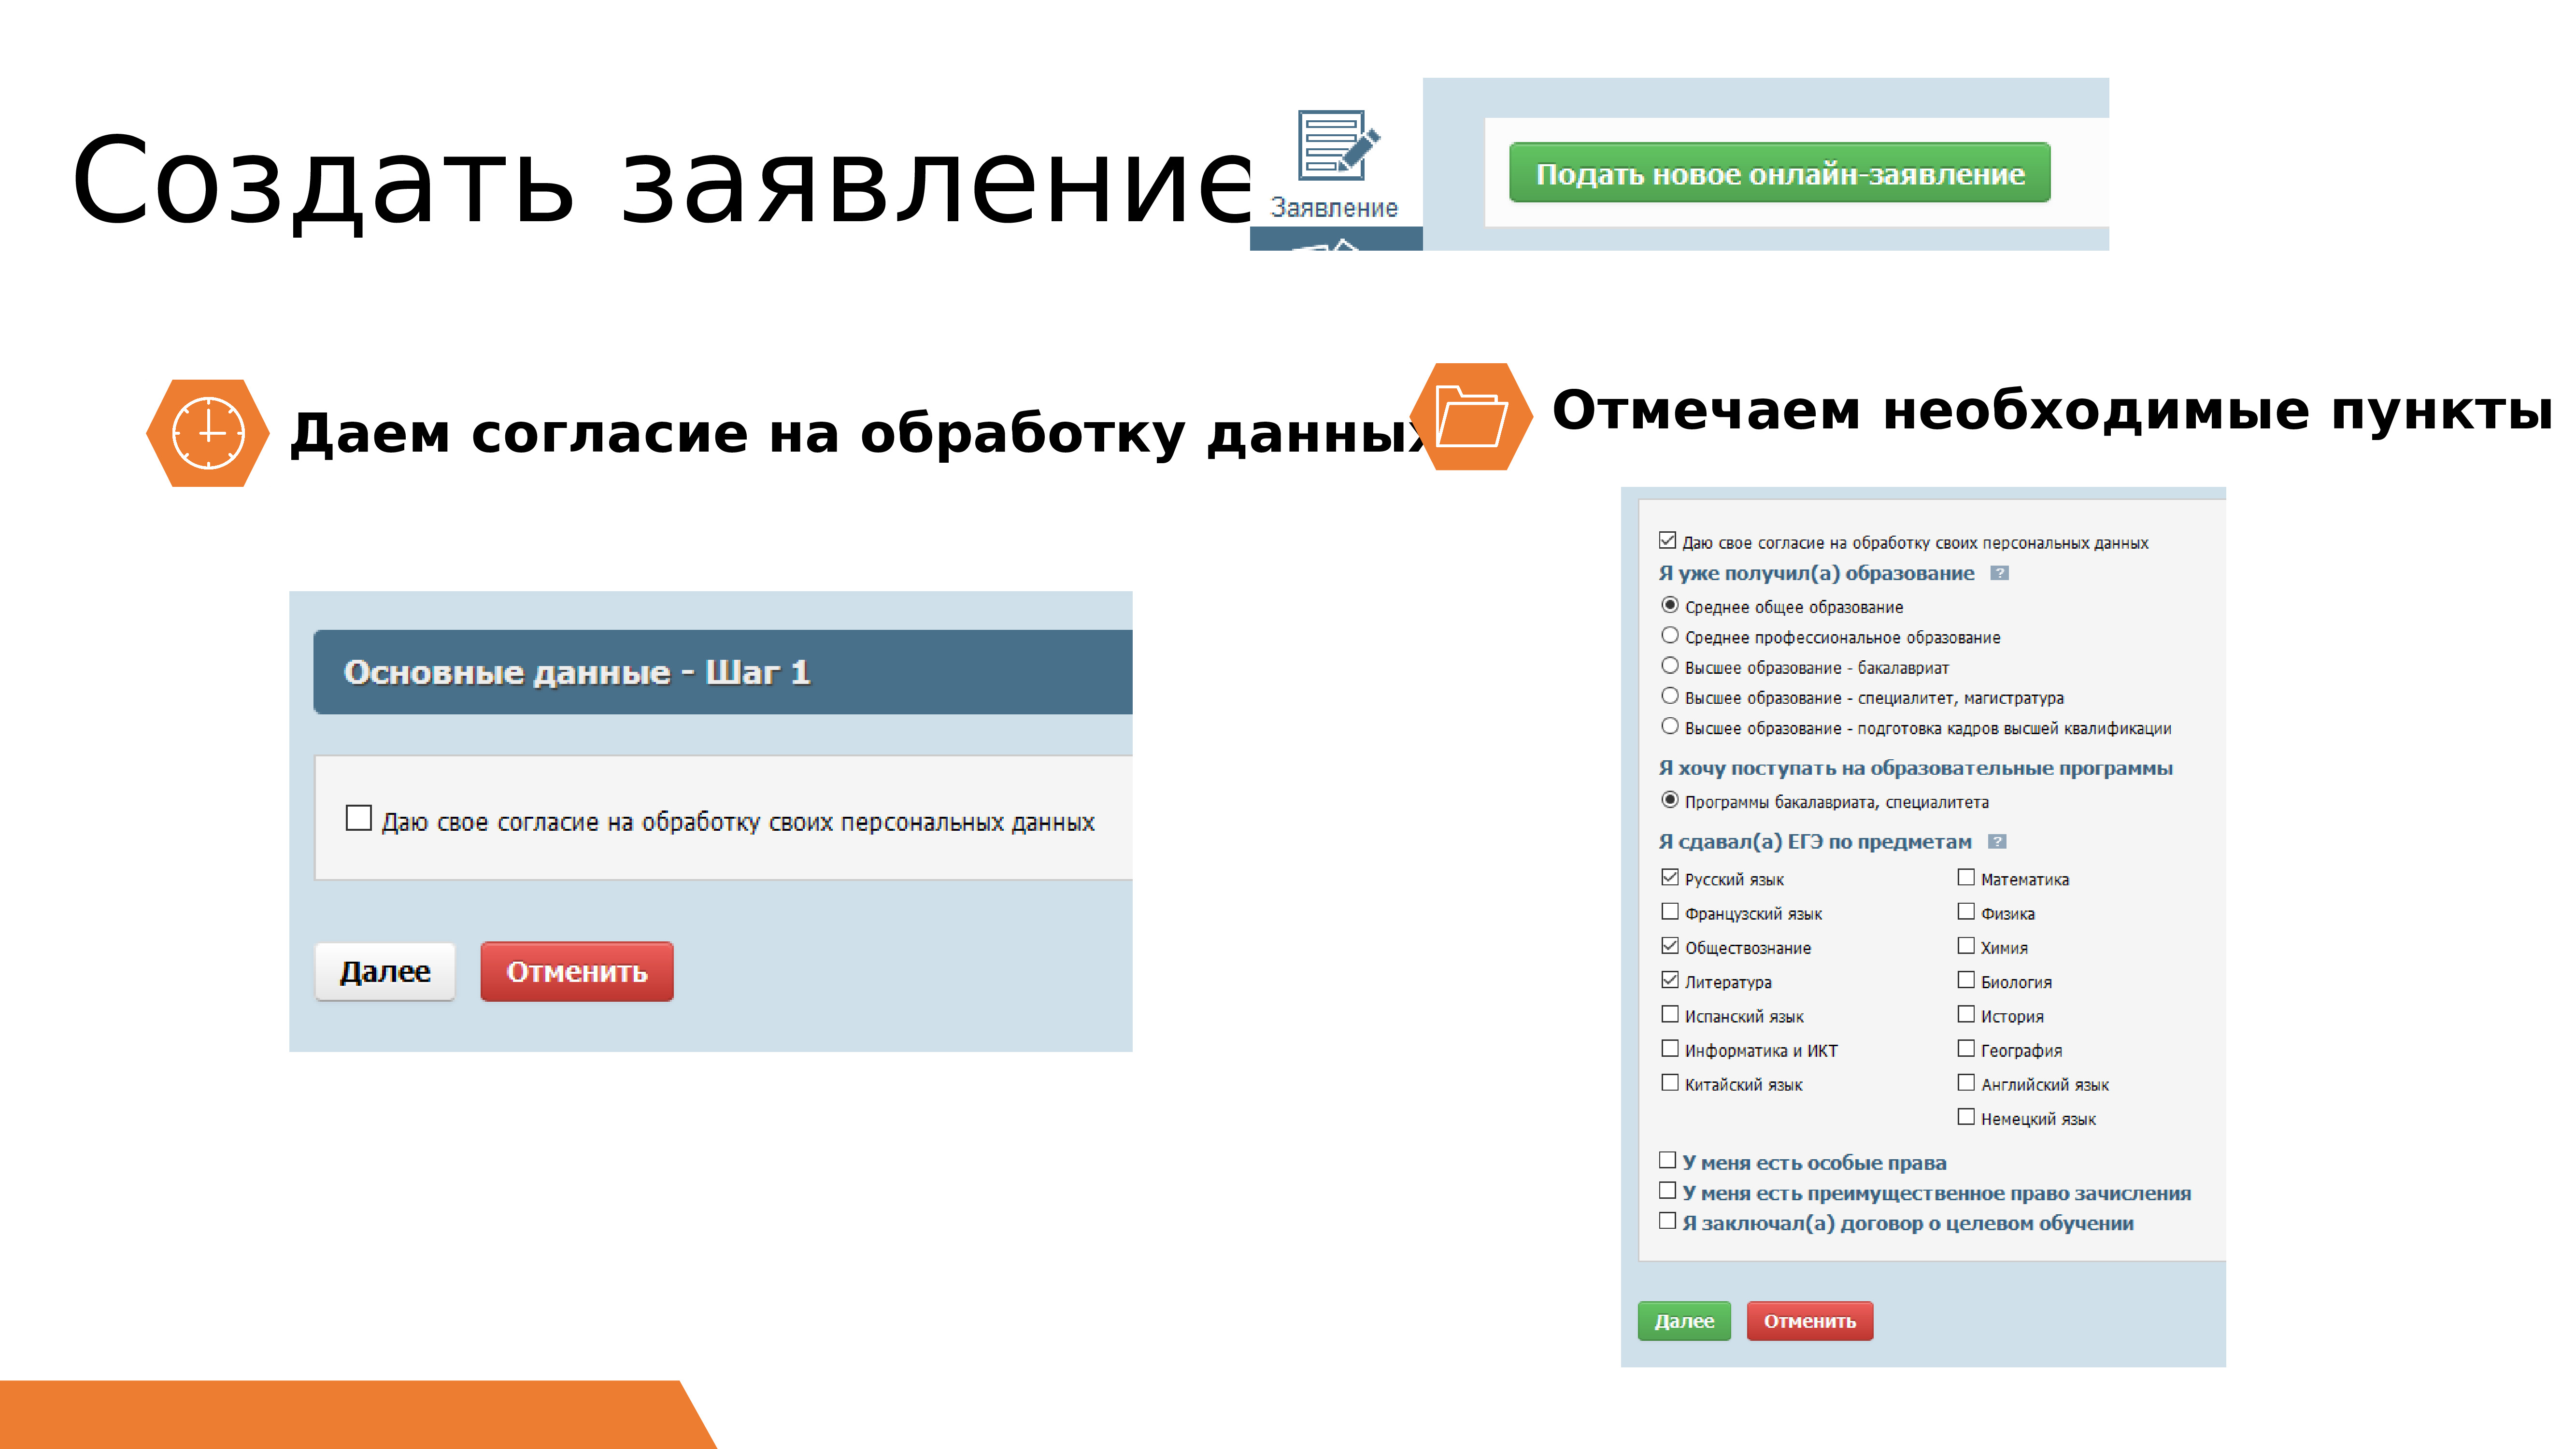Image resolution: width=2576 pixels, height=1449 pixels.
Task: Check 'Немецкий язык' checkbox
Action: point(1966,1116)
